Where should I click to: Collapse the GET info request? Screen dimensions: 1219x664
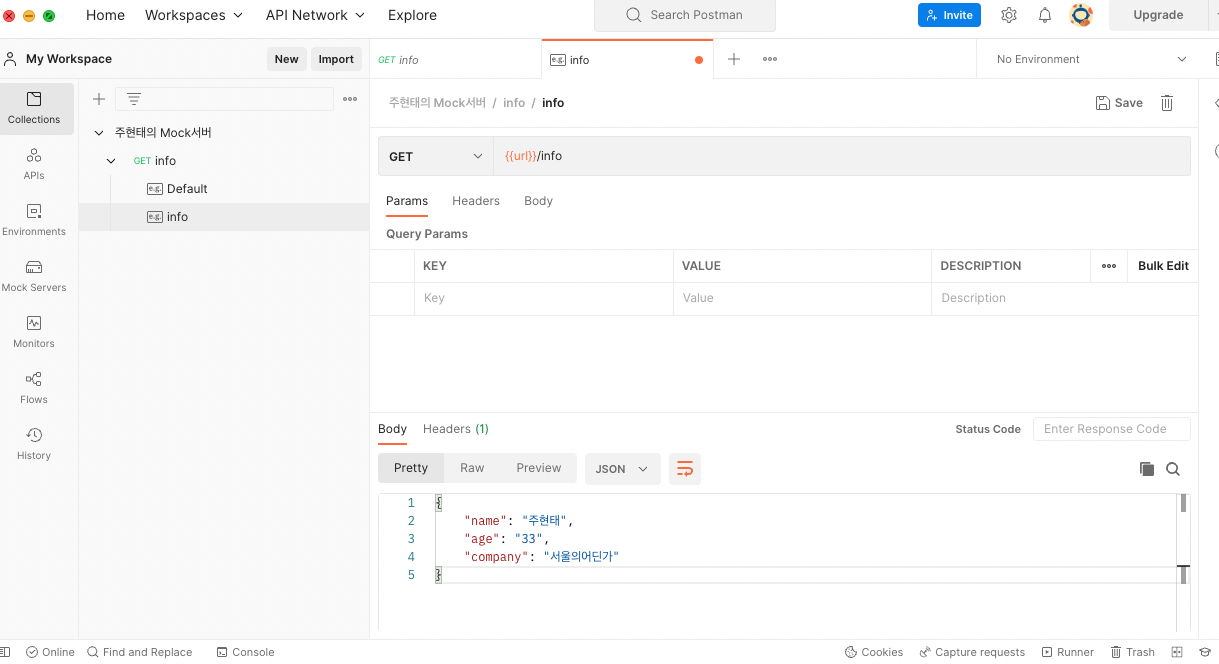point(111,161)
